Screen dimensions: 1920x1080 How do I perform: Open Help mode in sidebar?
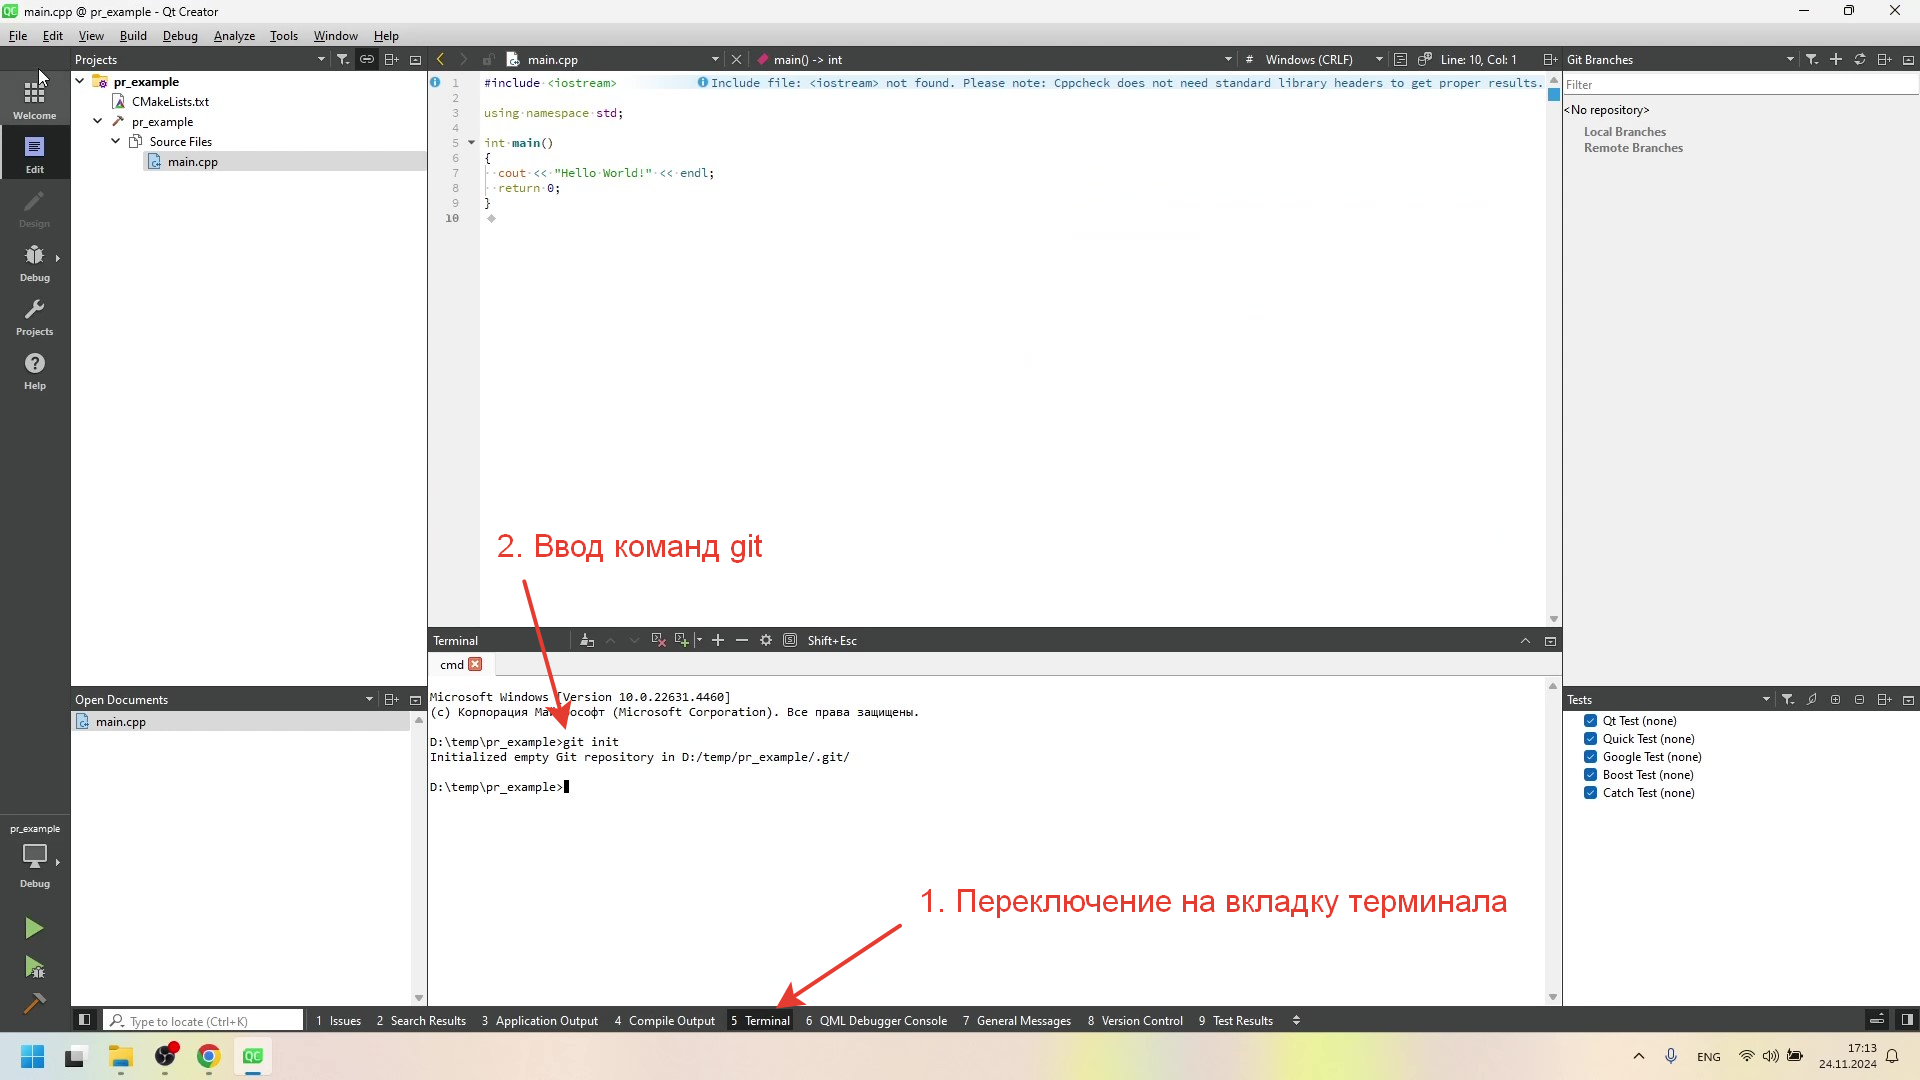coord(35,370)
